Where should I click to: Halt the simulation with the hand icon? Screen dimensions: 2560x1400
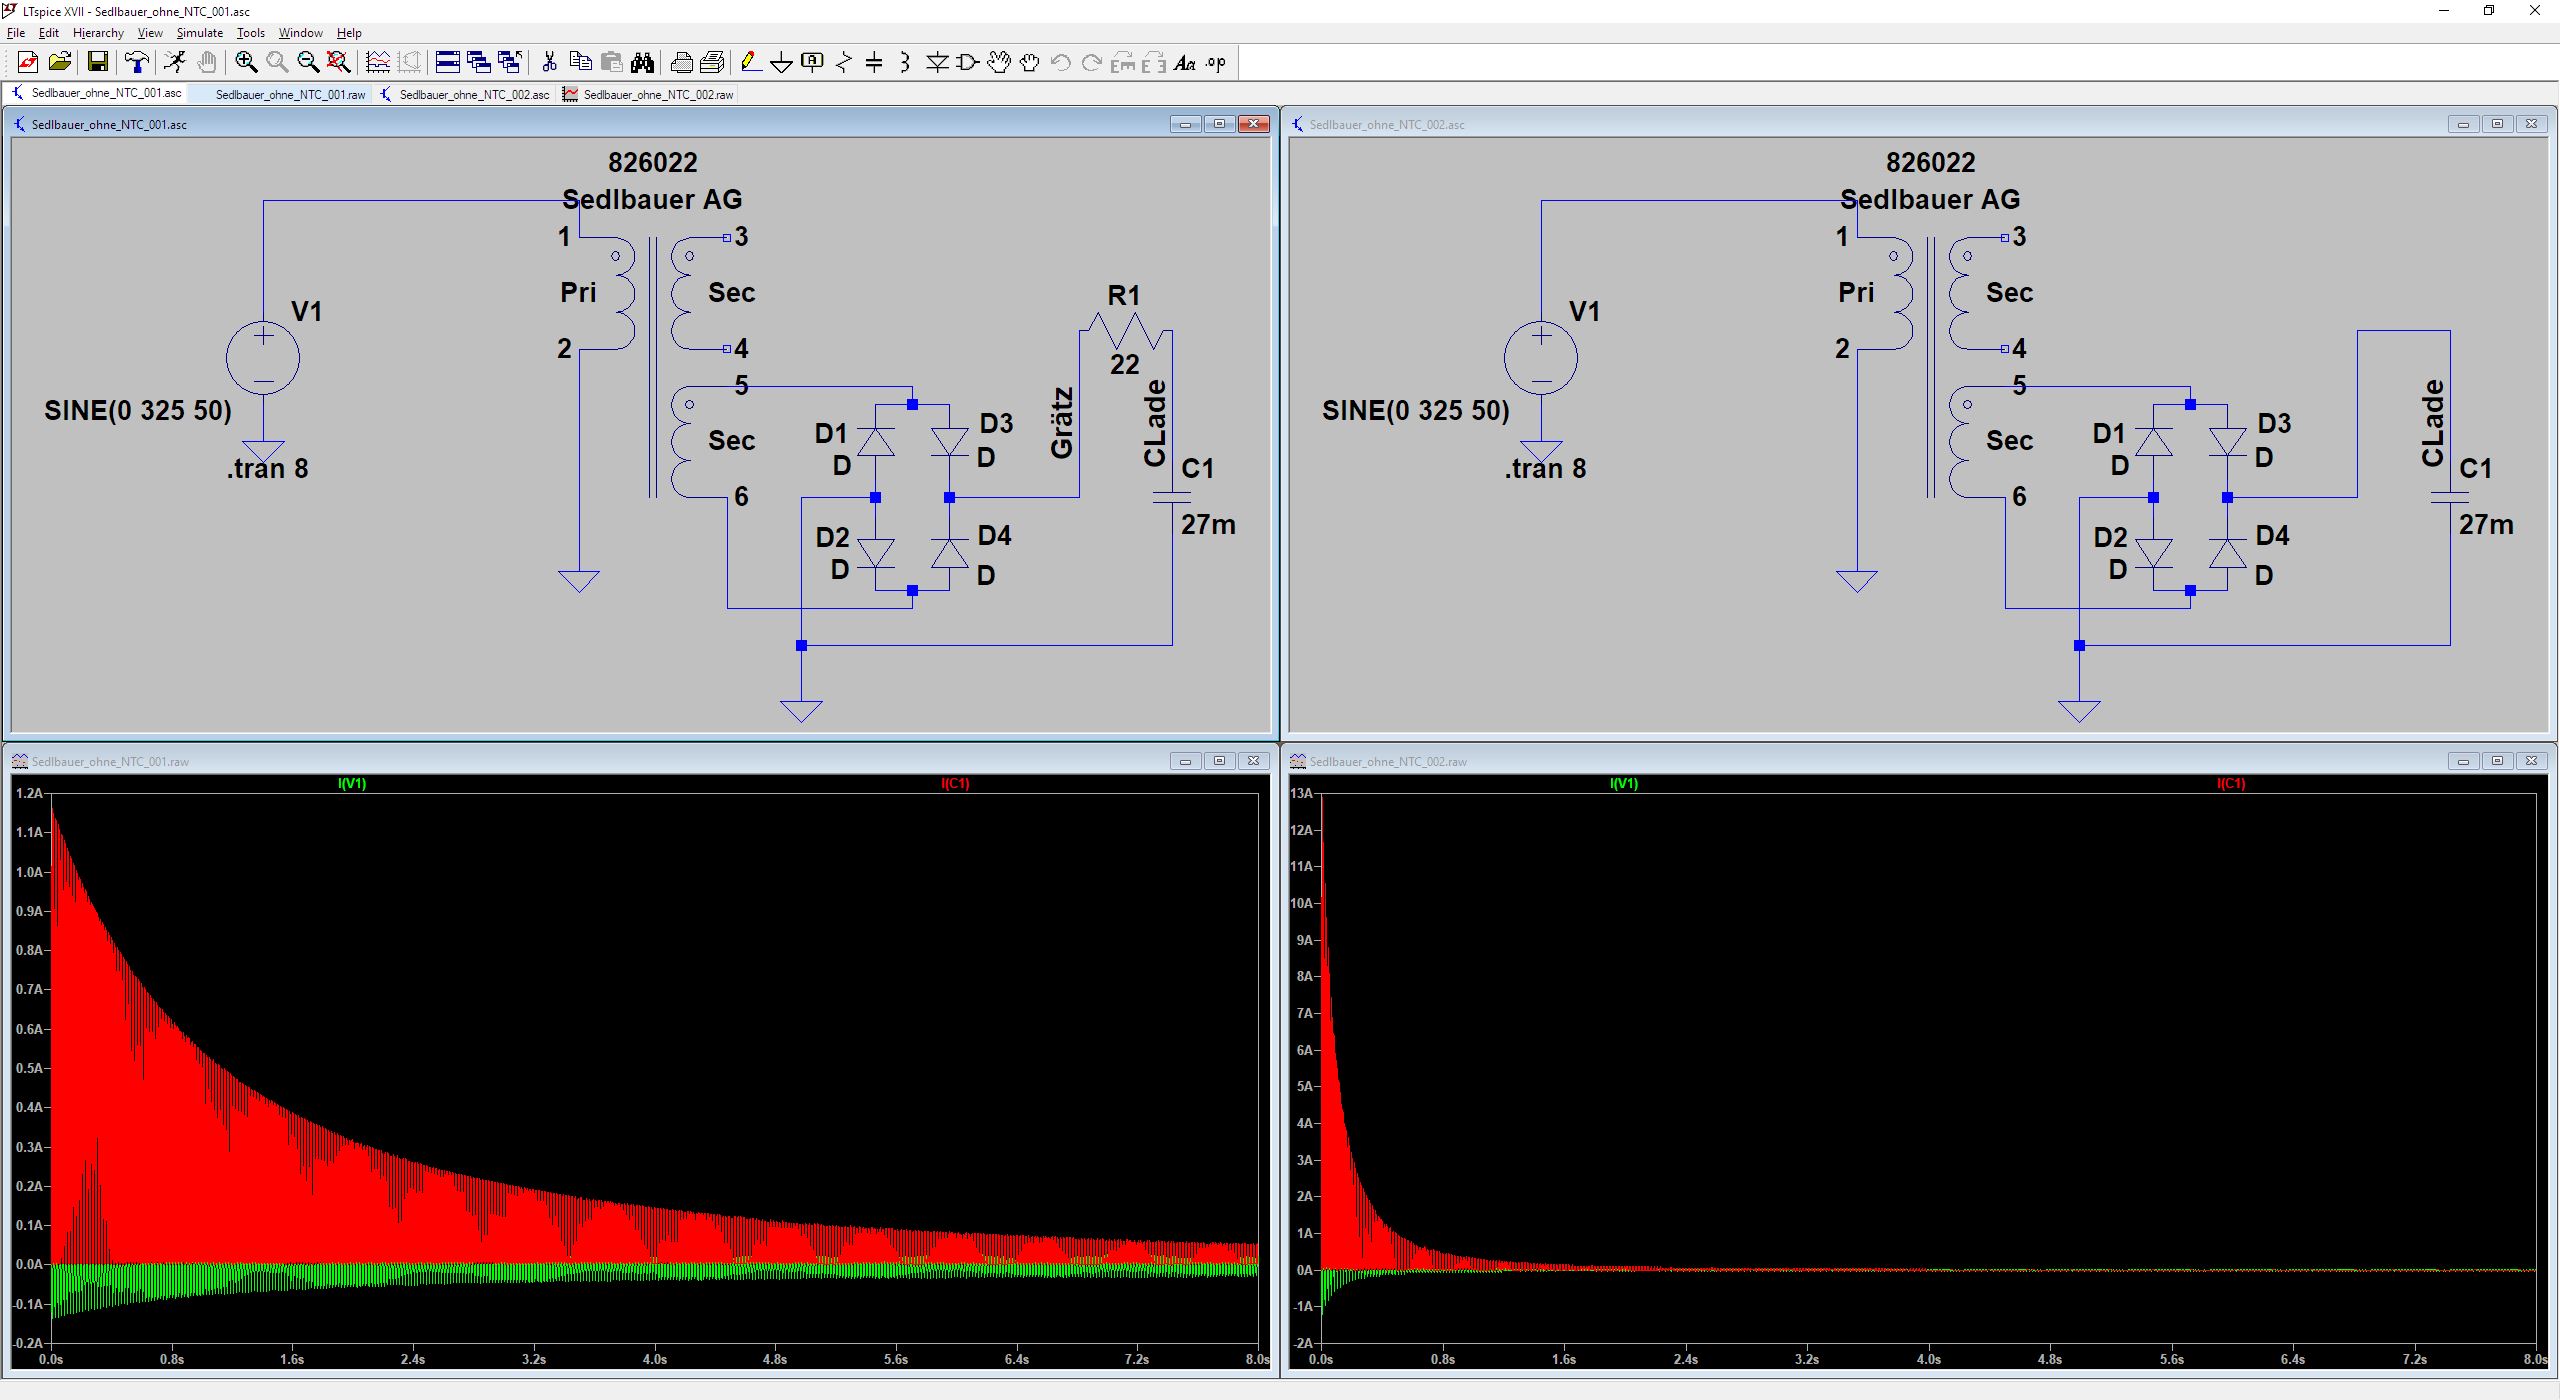[206, 63]
